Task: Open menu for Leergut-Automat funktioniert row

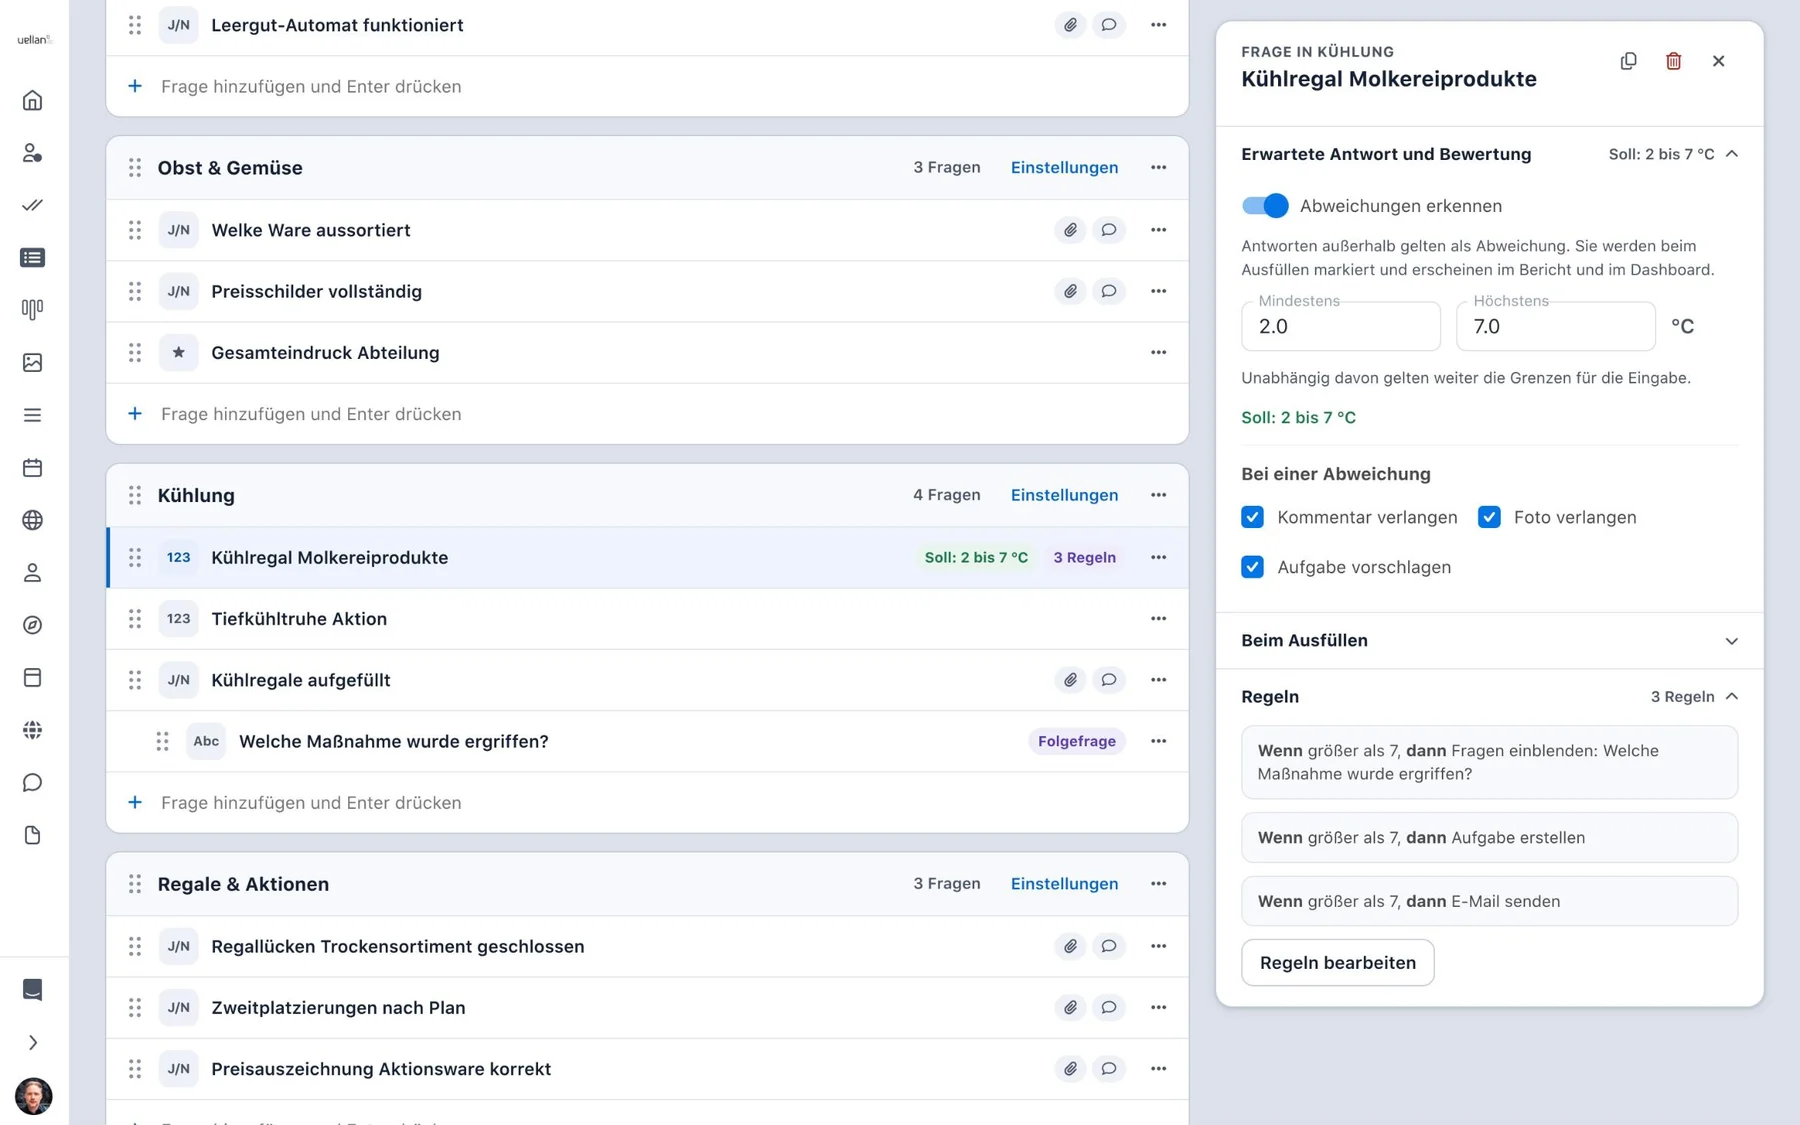Action: (x=1158, y=25)
